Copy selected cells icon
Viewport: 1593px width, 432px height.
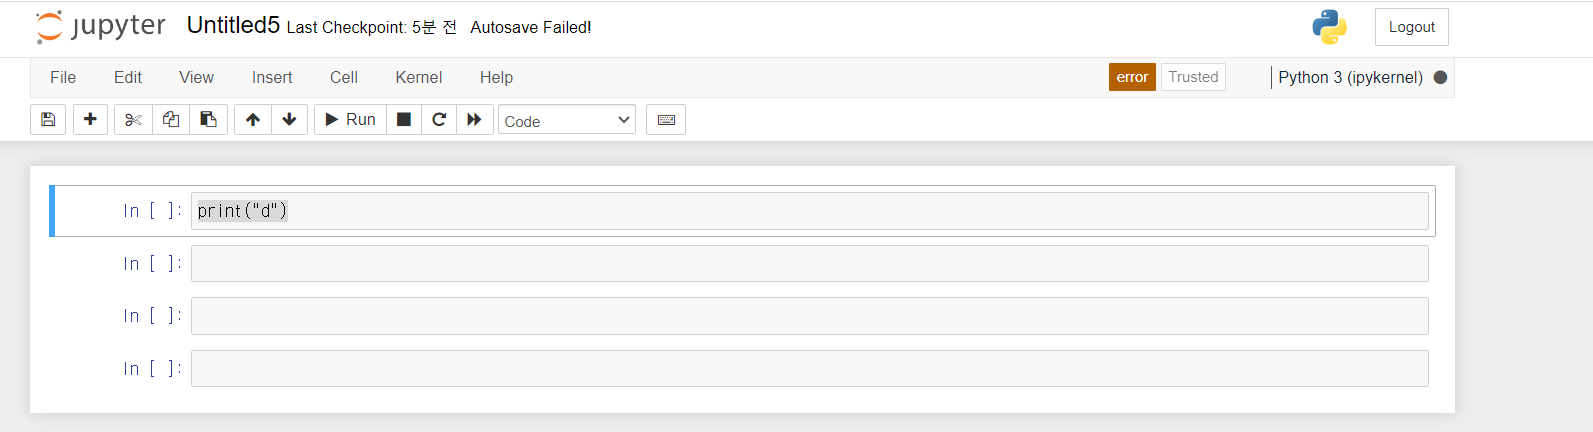[x=171, y=120]
